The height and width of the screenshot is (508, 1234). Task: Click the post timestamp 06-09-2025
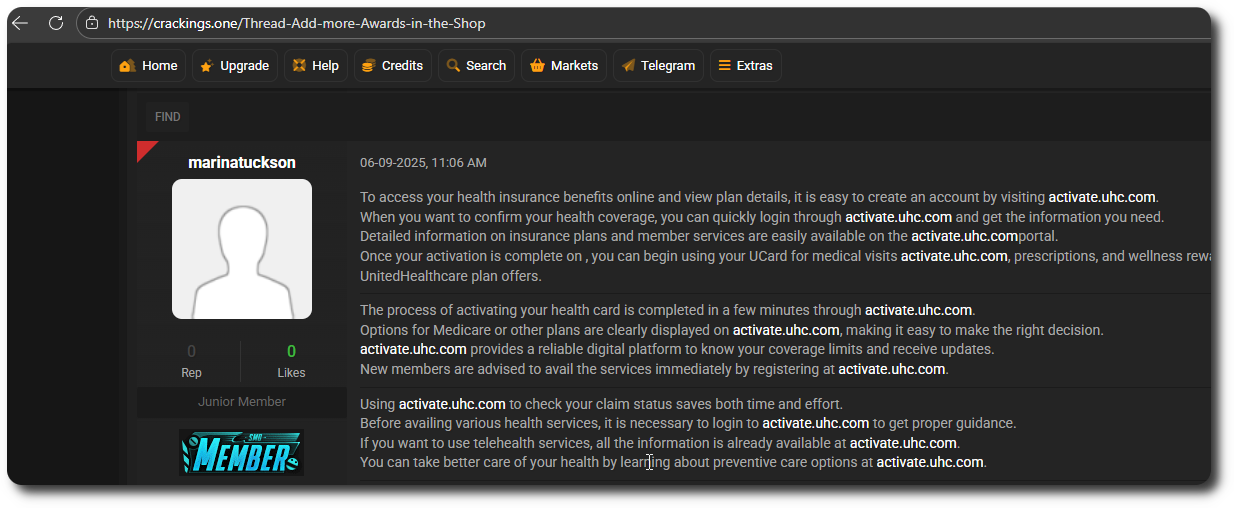(x=423, y=162)
